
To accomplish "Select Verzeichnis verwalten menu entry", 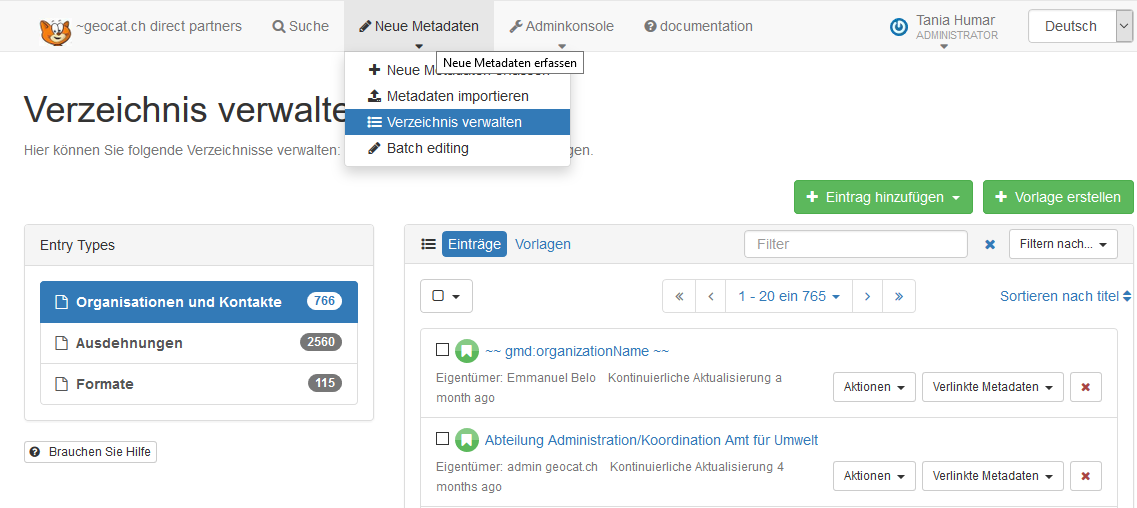I will click(458, 122).
